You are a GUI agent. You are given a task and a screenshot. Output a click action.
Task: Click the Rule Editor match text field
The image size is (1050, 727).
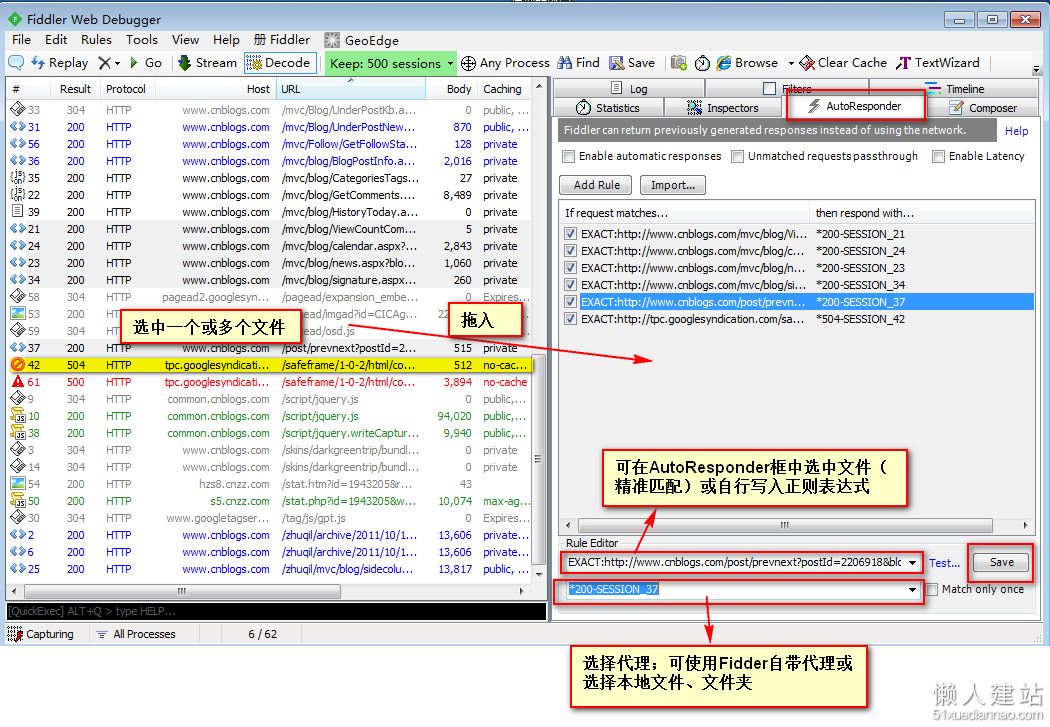(x=735, y=563)
